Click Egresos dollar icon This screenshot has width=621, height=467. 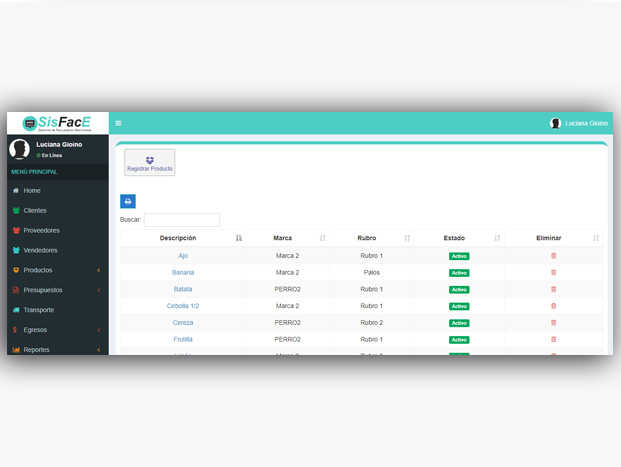15,330
